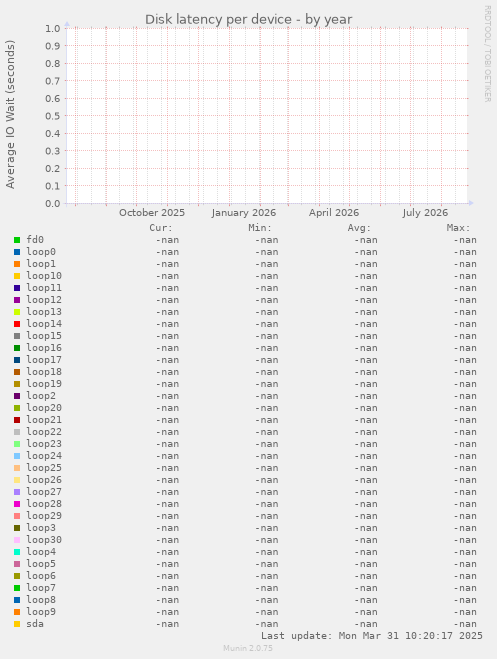
Task: Select the loop21 device label
Action: click(x=44, y=420)
